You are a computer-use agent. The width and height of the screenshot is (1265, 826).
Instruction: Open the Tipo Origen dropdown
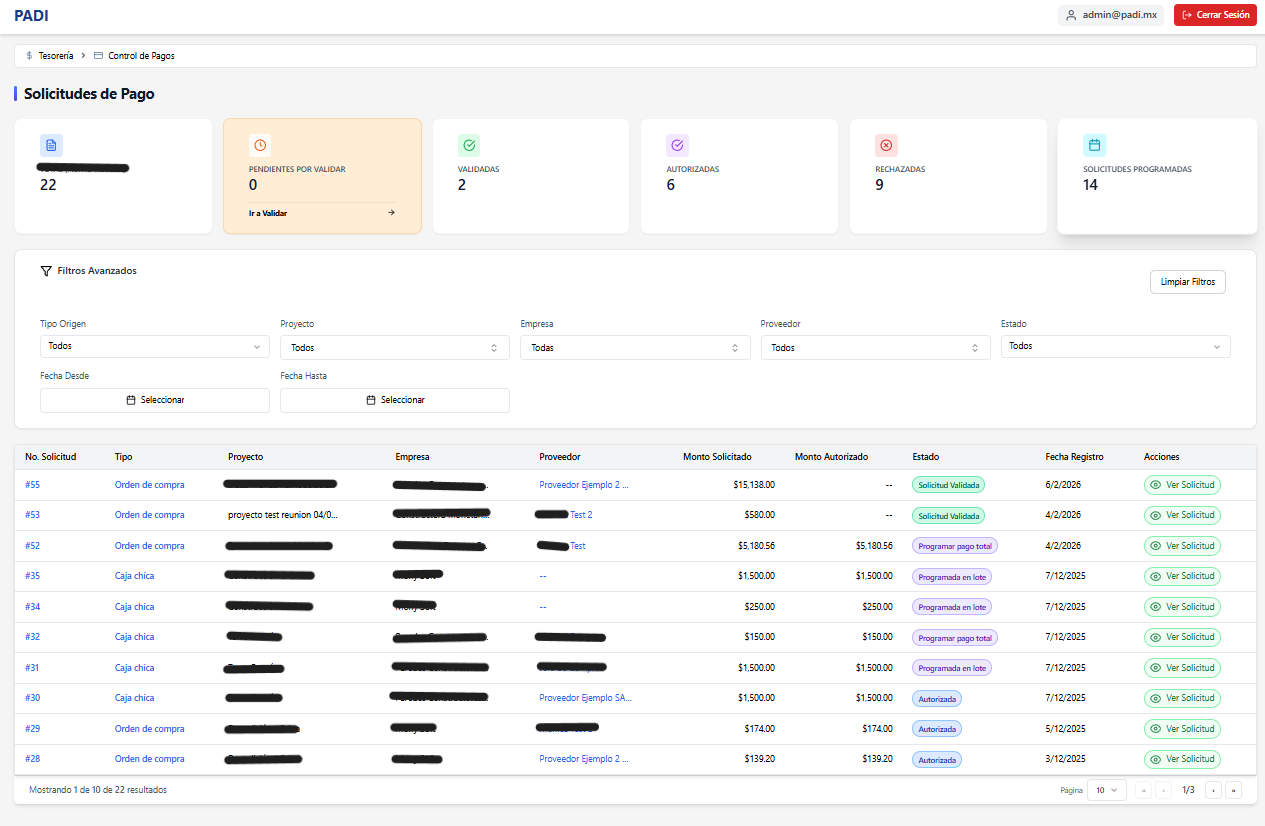click(x=154, y=346)
